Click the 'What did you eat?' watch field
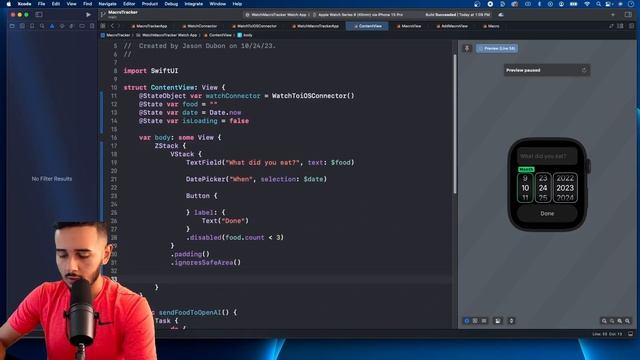The height and width of the screenshot is (360, 640). (547, 156)
